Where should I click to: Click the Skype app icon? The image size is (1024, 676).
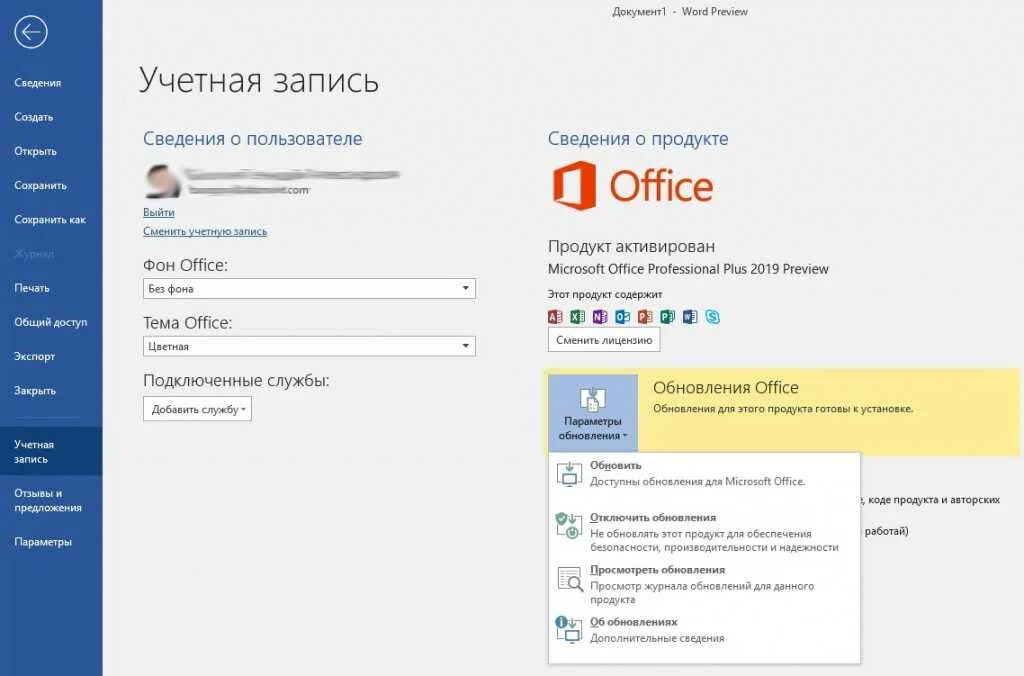pyautogui.click(x=712, y=317)
